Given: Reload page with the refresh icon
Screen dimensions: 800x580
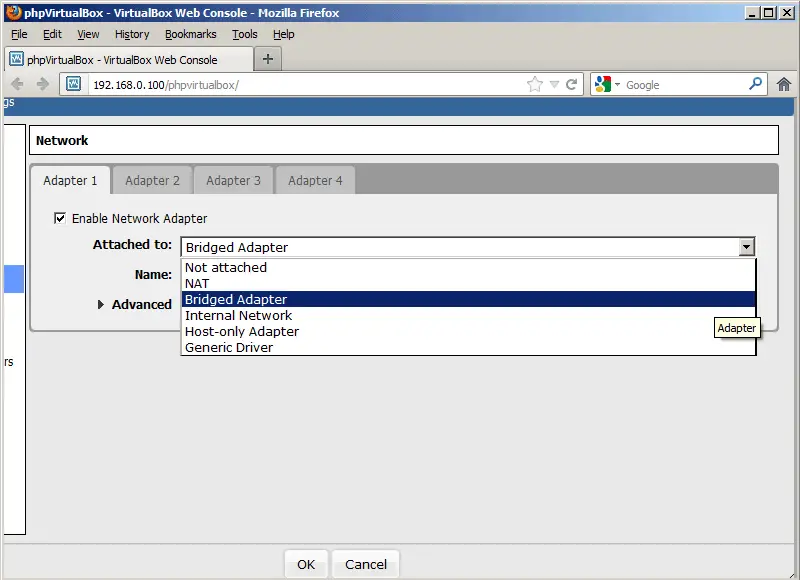Looking at the screenshot, I should click(x=571, y=84).
